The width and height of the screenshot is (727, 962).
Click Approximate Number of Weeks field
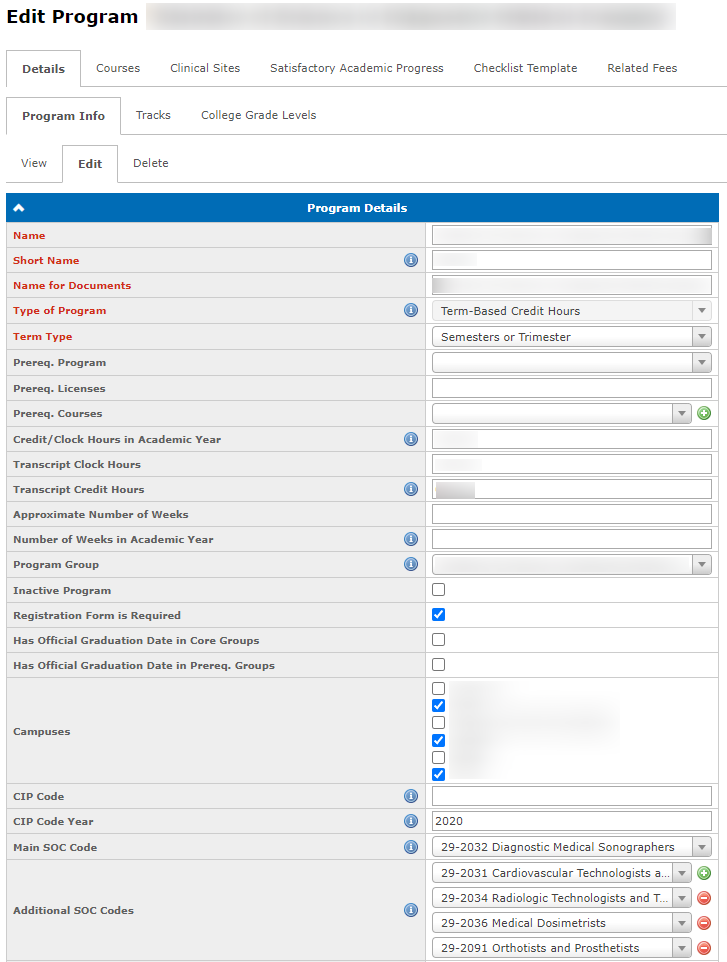pyautogui.click(x=572, y=514)
